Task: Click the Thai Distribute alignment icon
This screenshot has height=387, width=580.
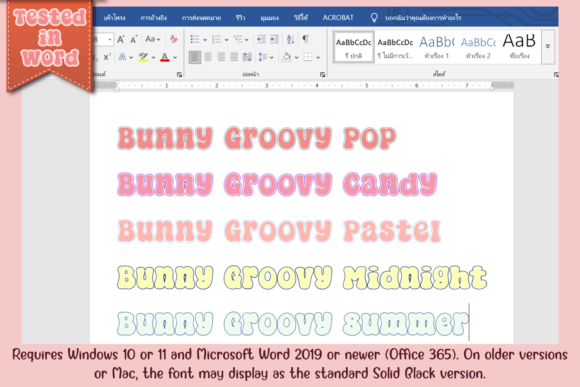Action: tap(247, 57)
